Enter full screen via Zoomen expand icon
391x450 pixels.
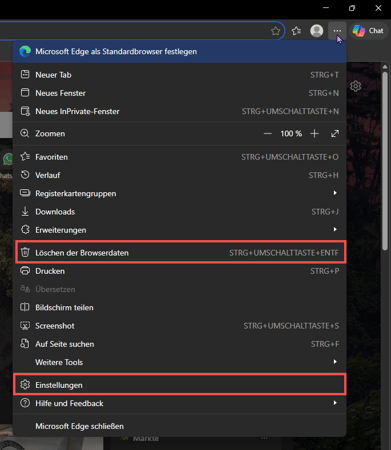(x=335, y=134)
